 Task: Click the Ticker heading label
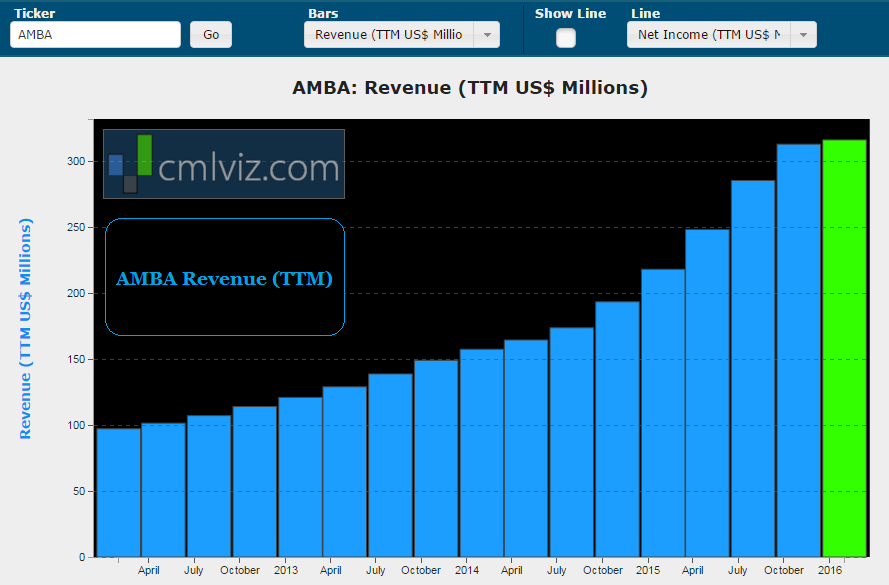(x=35, y=14)
